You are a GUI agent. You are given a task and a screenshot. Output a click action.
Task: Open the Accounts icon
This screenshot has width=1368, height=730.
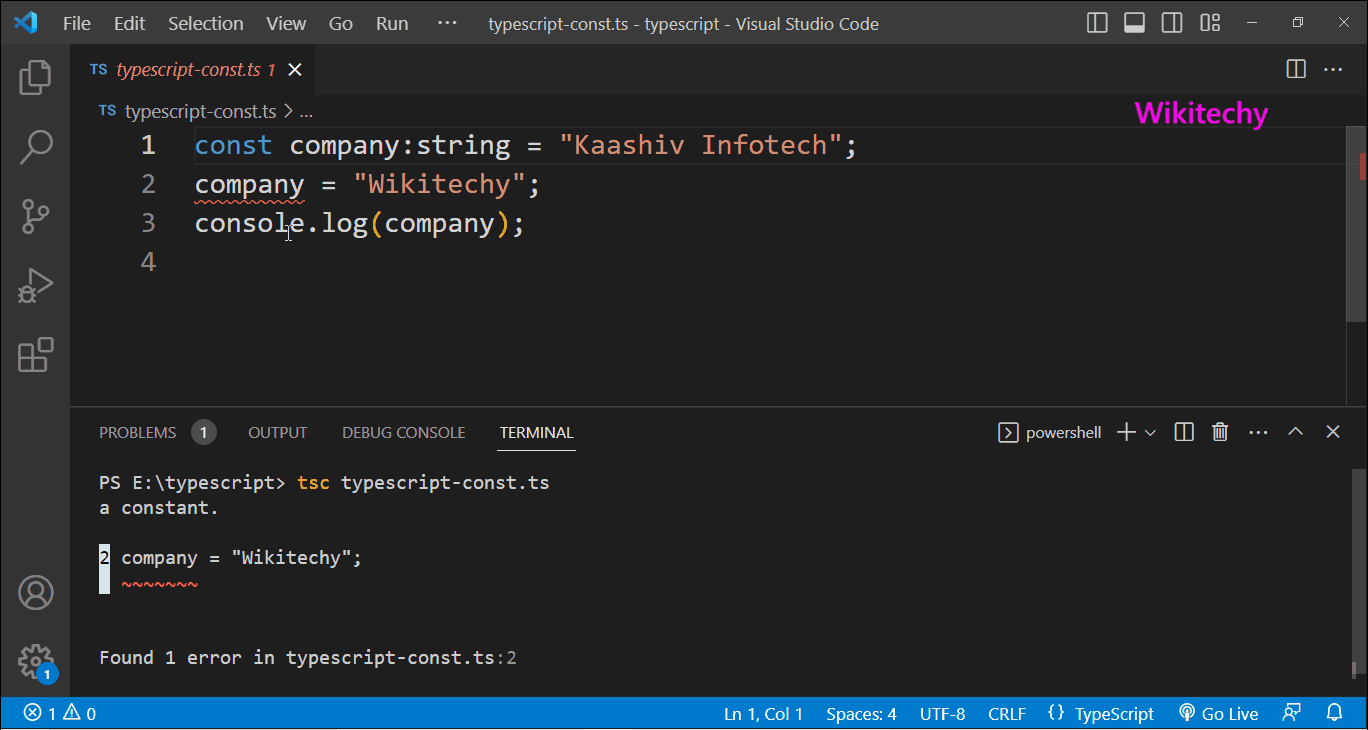click(35, 593)
